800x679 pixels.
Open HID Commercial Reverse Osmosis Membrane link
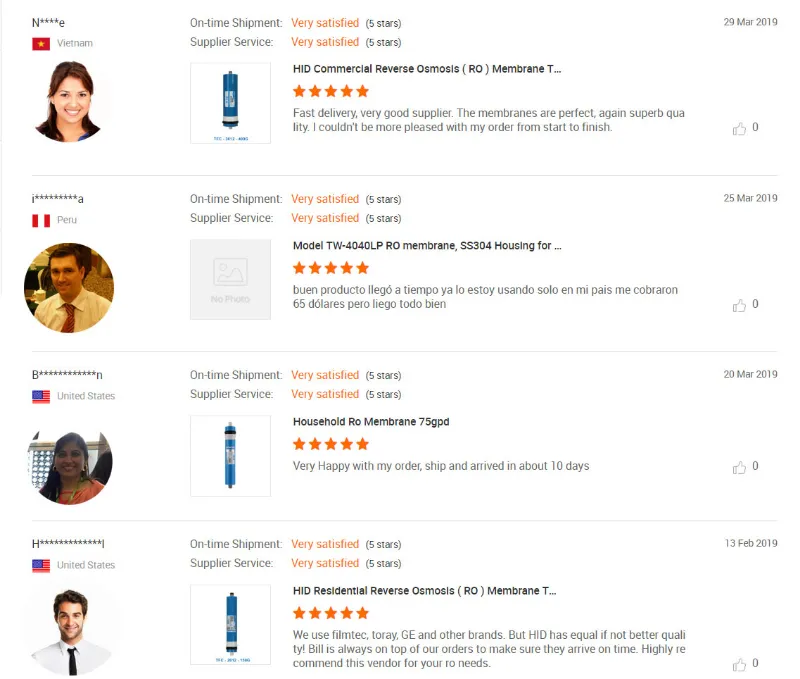(x=427, y=69)
